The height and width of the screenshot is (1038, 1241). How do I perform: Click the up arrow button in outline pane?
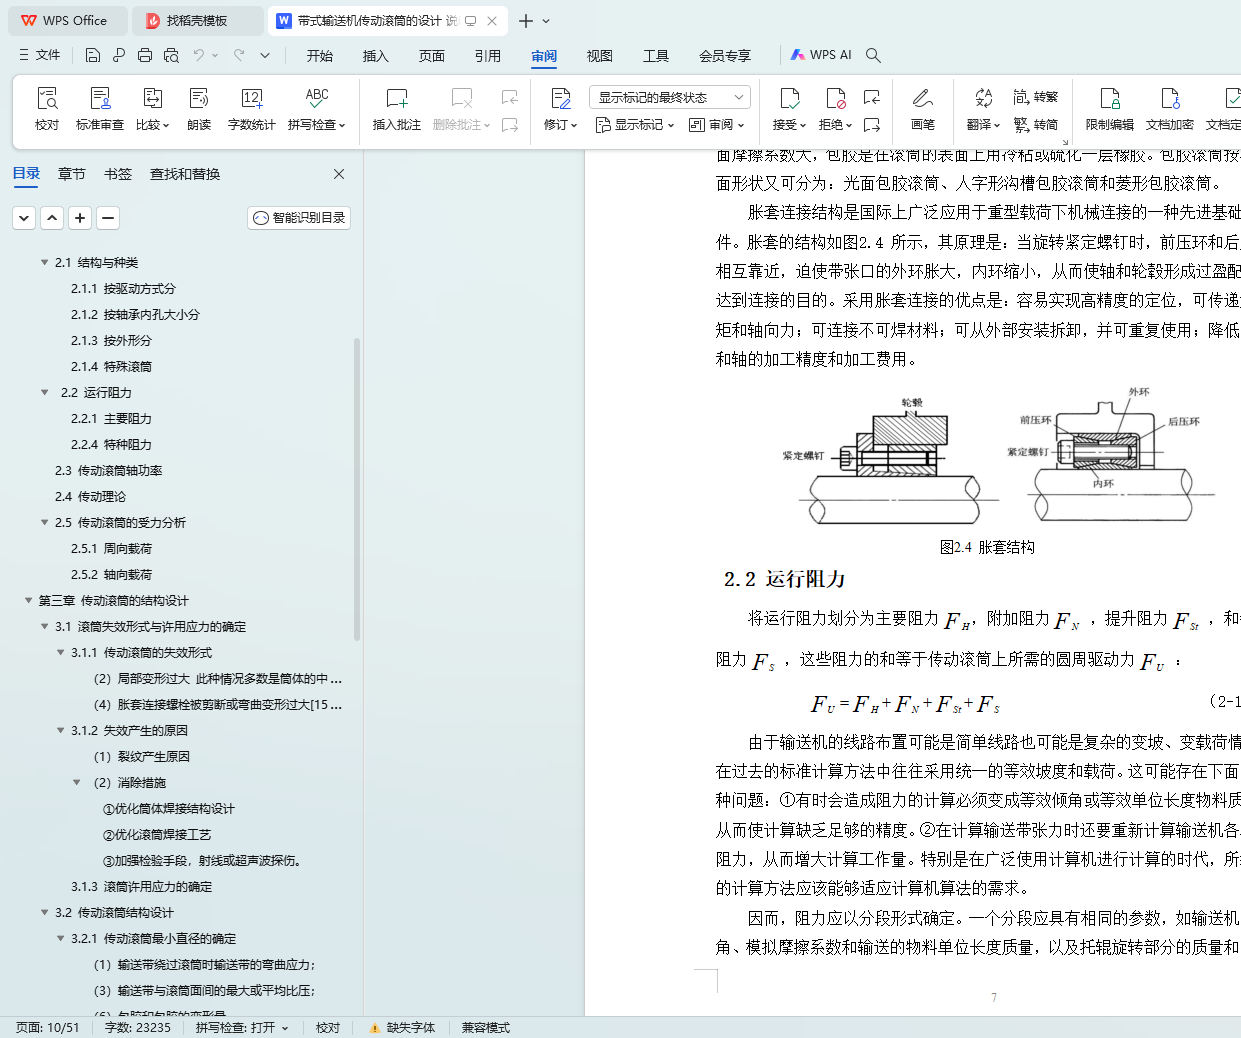click(52, 217)
